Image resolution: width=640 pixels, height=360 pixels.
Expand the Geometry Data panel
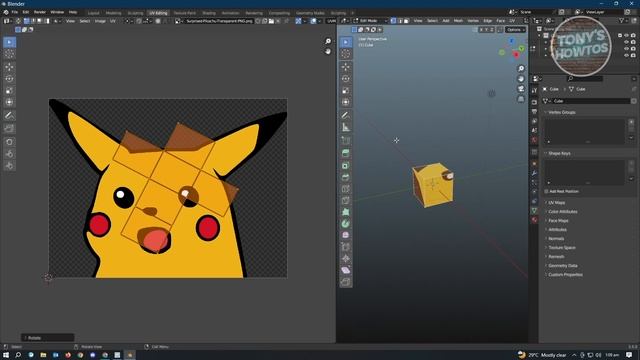click(562, 266)
